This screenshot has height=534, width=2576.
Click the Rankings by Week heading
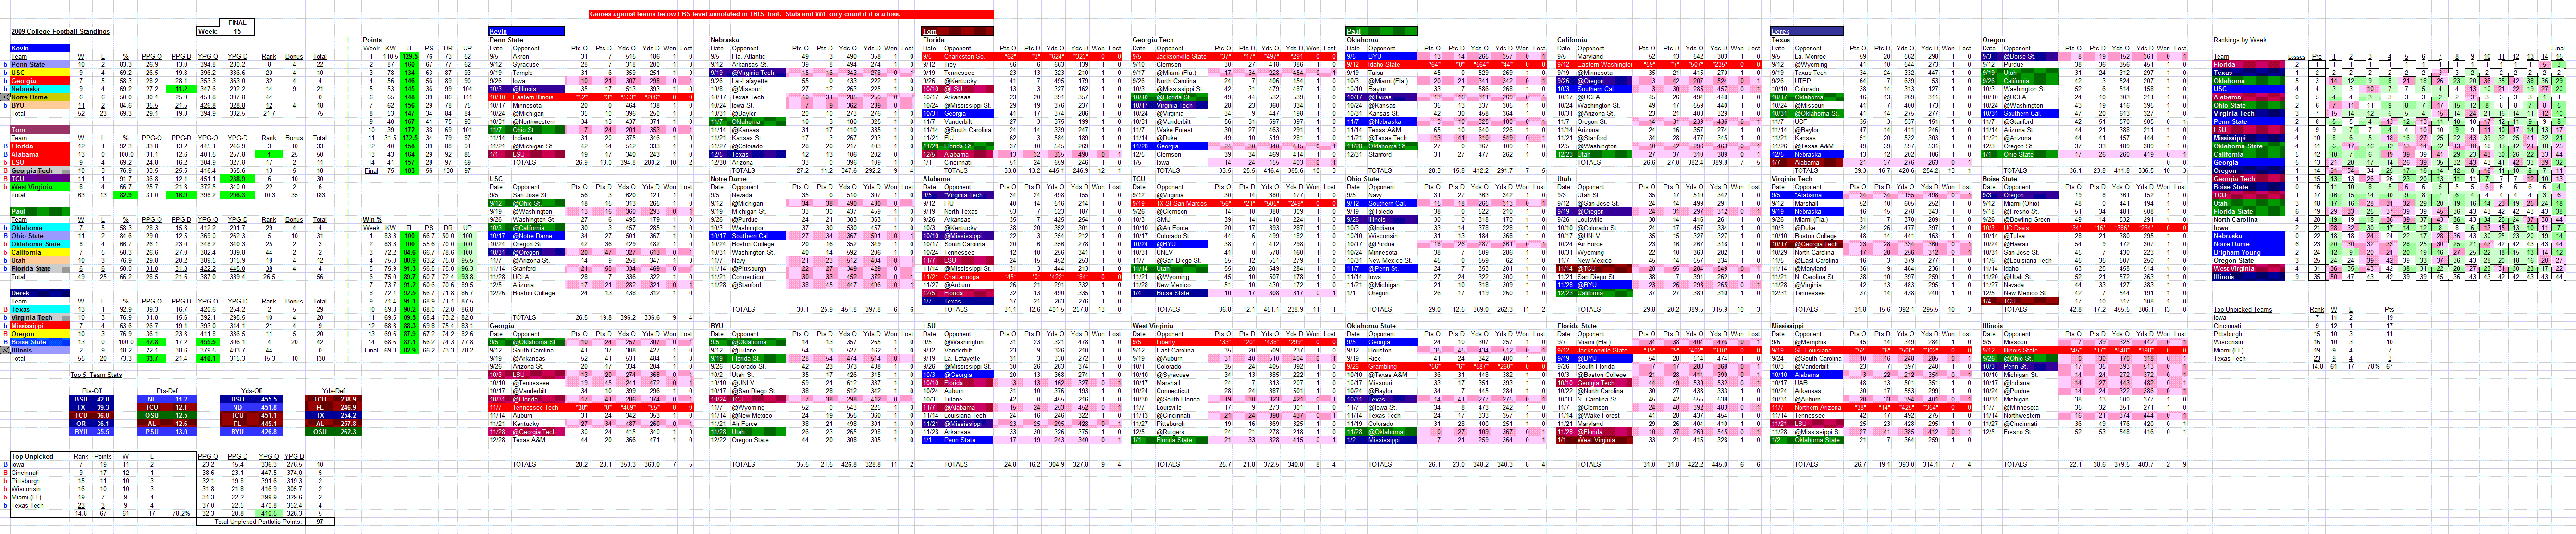2240,40
